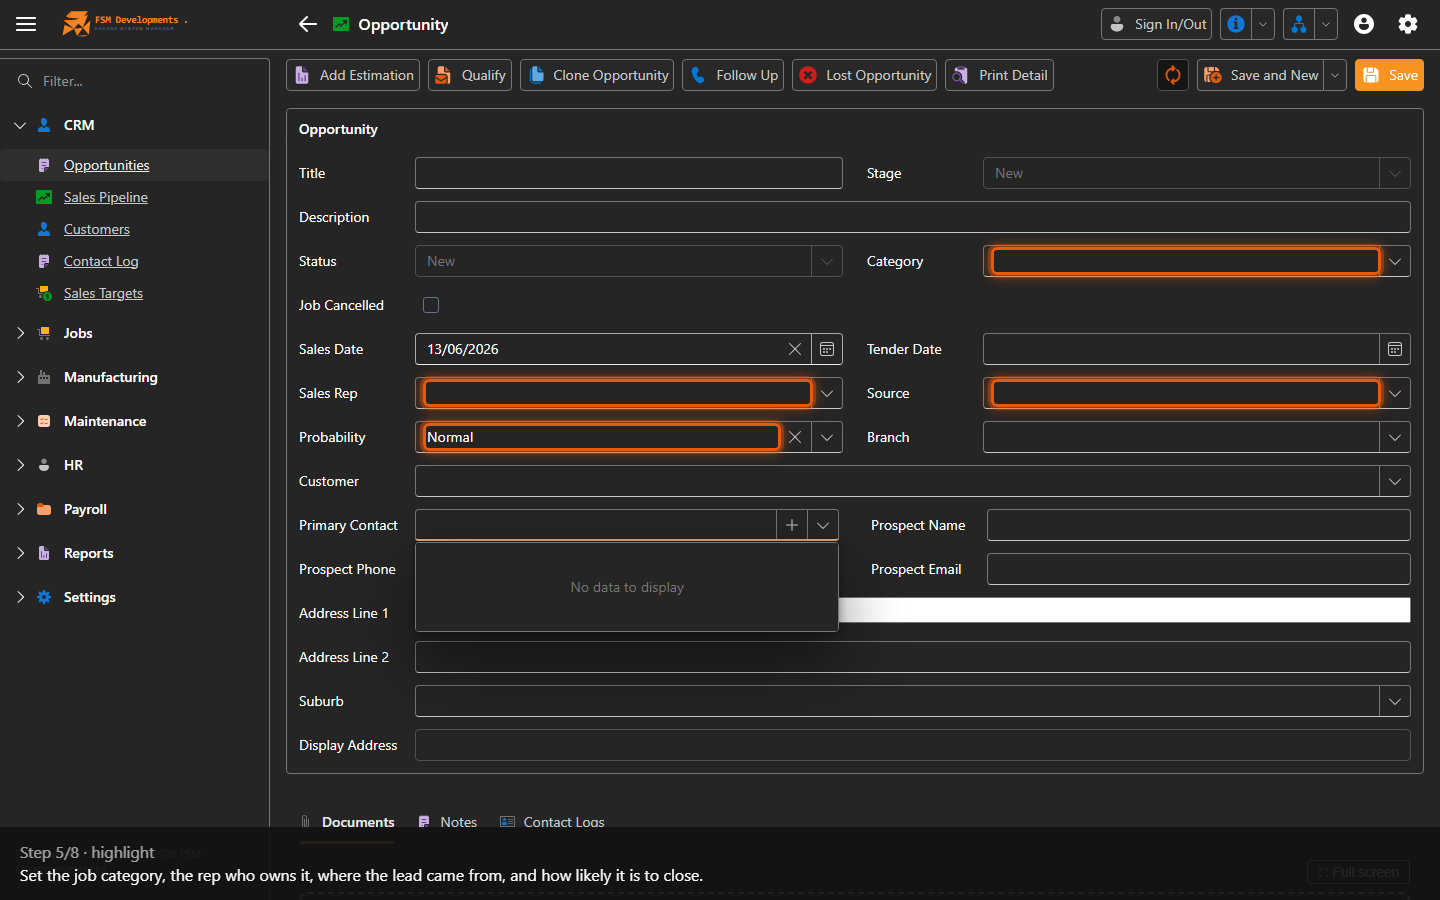Go back using the left arrow
This screenshot has height=900, width=1440.
(x=308, y=24)
